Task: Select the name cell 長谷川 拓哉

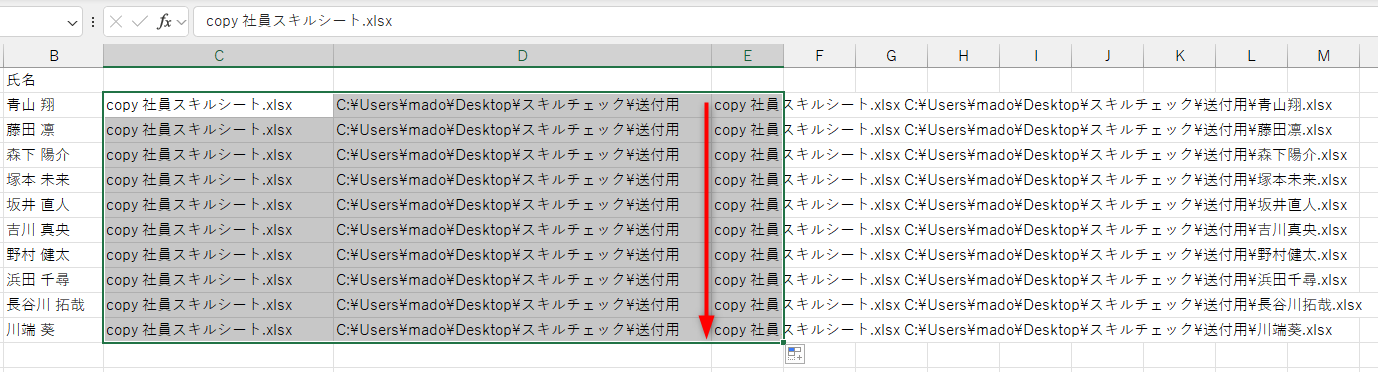Action: point(53,304)
